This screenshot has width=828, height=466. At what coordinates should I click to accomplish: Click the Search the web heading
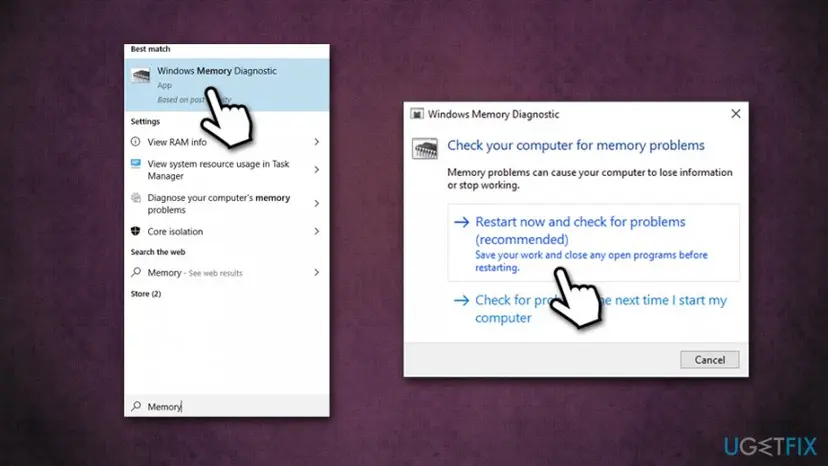coord(158,252)
